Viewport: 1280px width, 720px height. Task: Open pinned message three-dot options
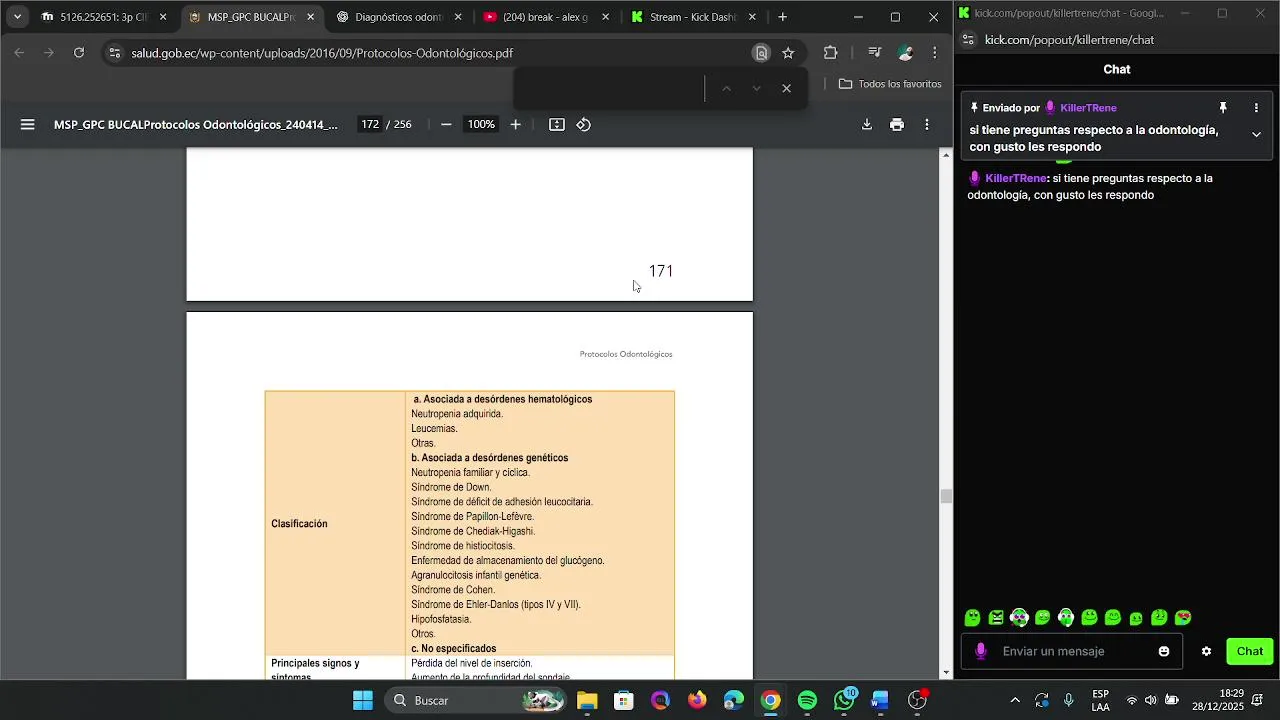(1256, 108)
